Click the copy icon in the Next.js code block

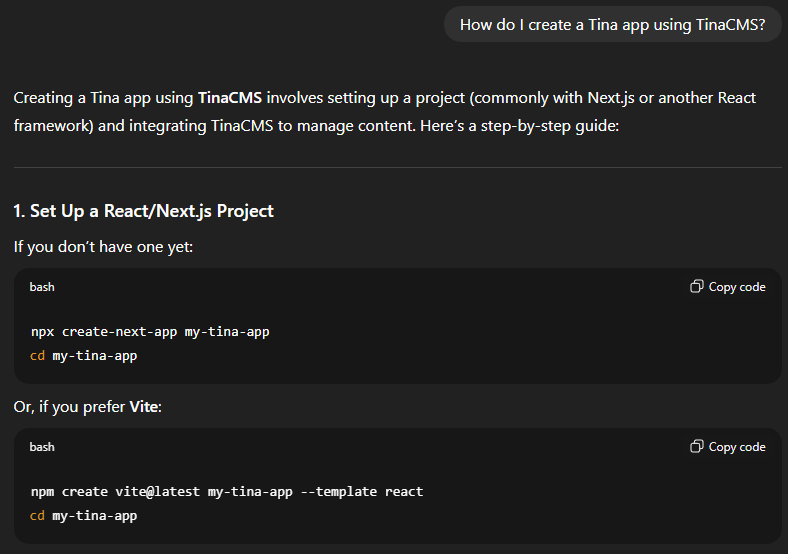point(697,287)
